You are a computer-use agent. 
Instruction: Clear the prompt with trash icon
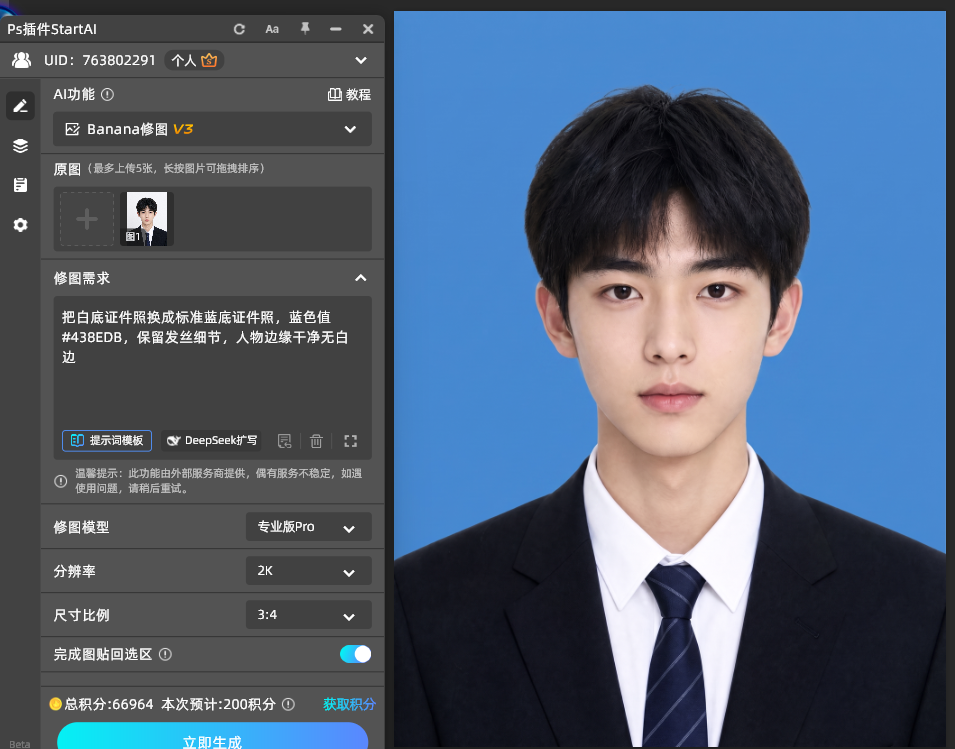(316, 441)
